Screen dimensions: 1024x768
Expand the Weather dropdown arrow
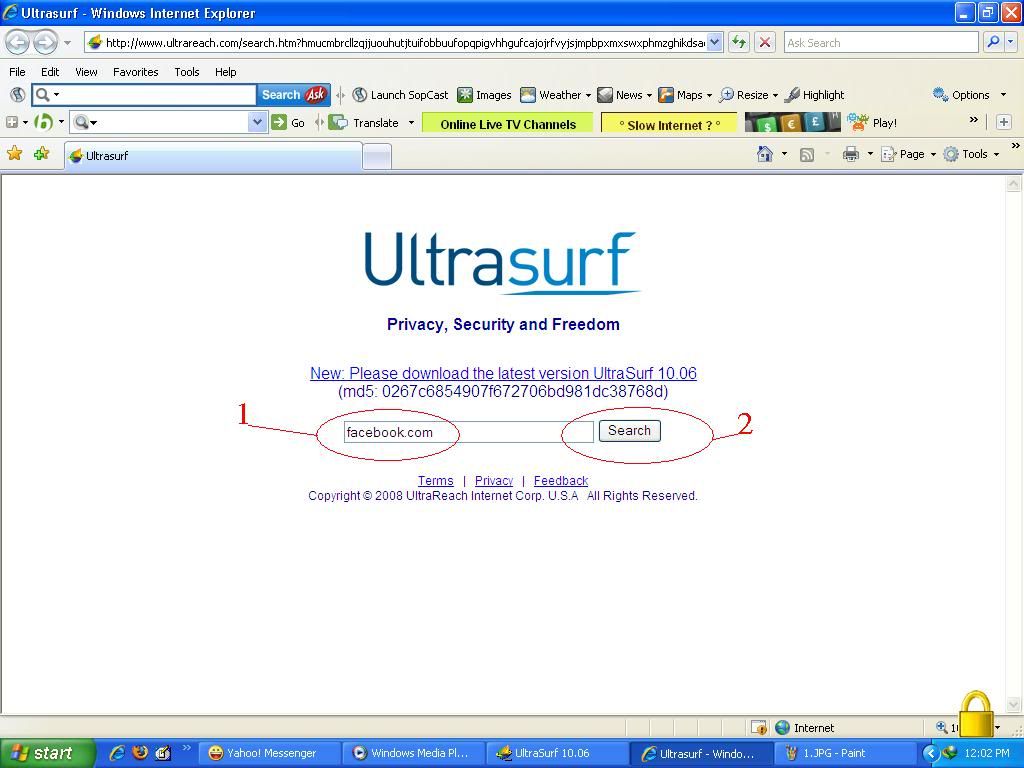pos(588,95)
